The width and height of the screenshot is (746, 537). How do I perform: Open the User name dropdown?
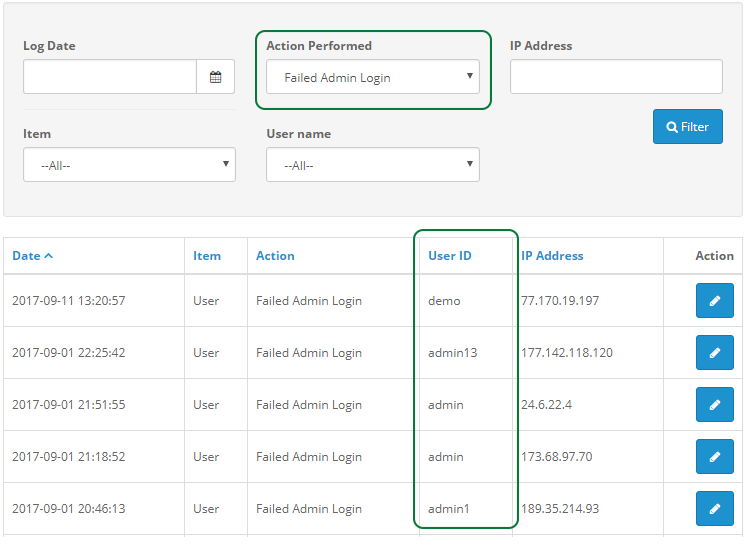(x=373, y=165)
